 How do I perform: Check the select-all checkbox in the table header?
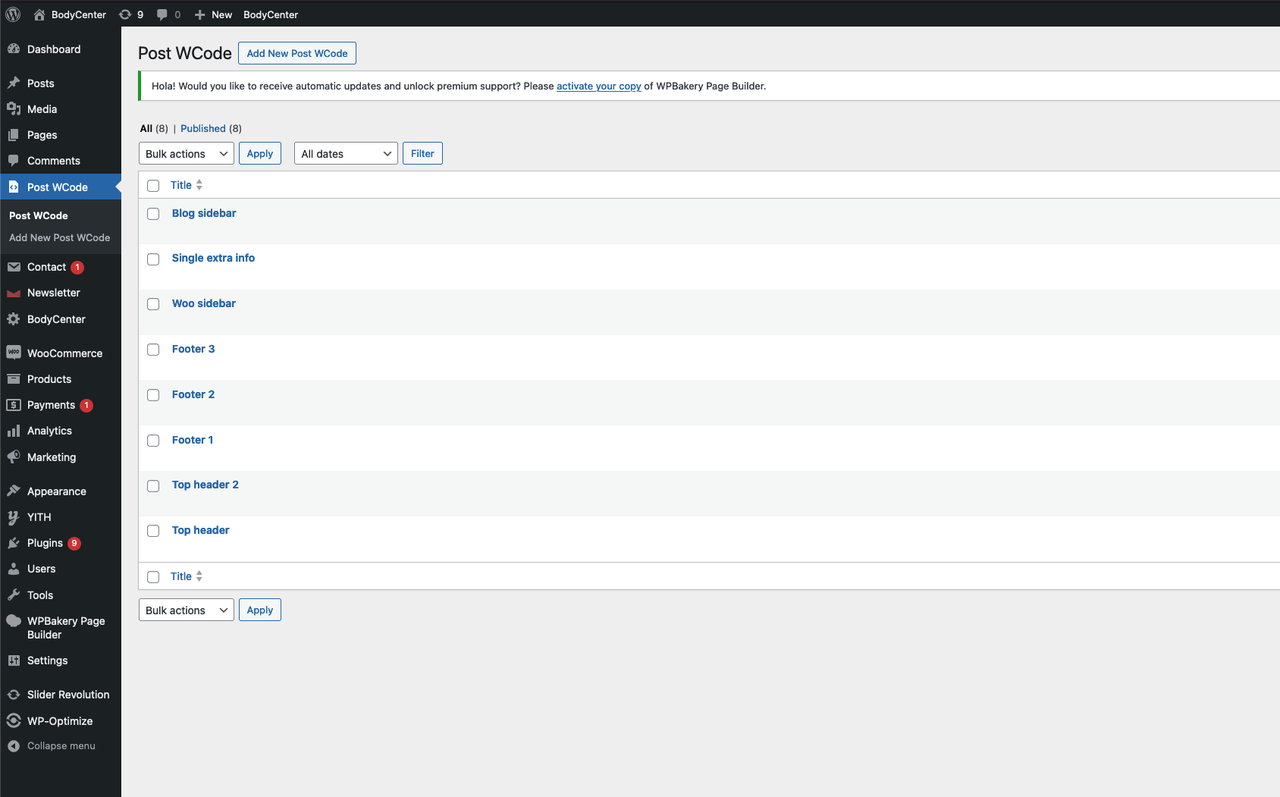pyautogui.click(x=153, y=185)
